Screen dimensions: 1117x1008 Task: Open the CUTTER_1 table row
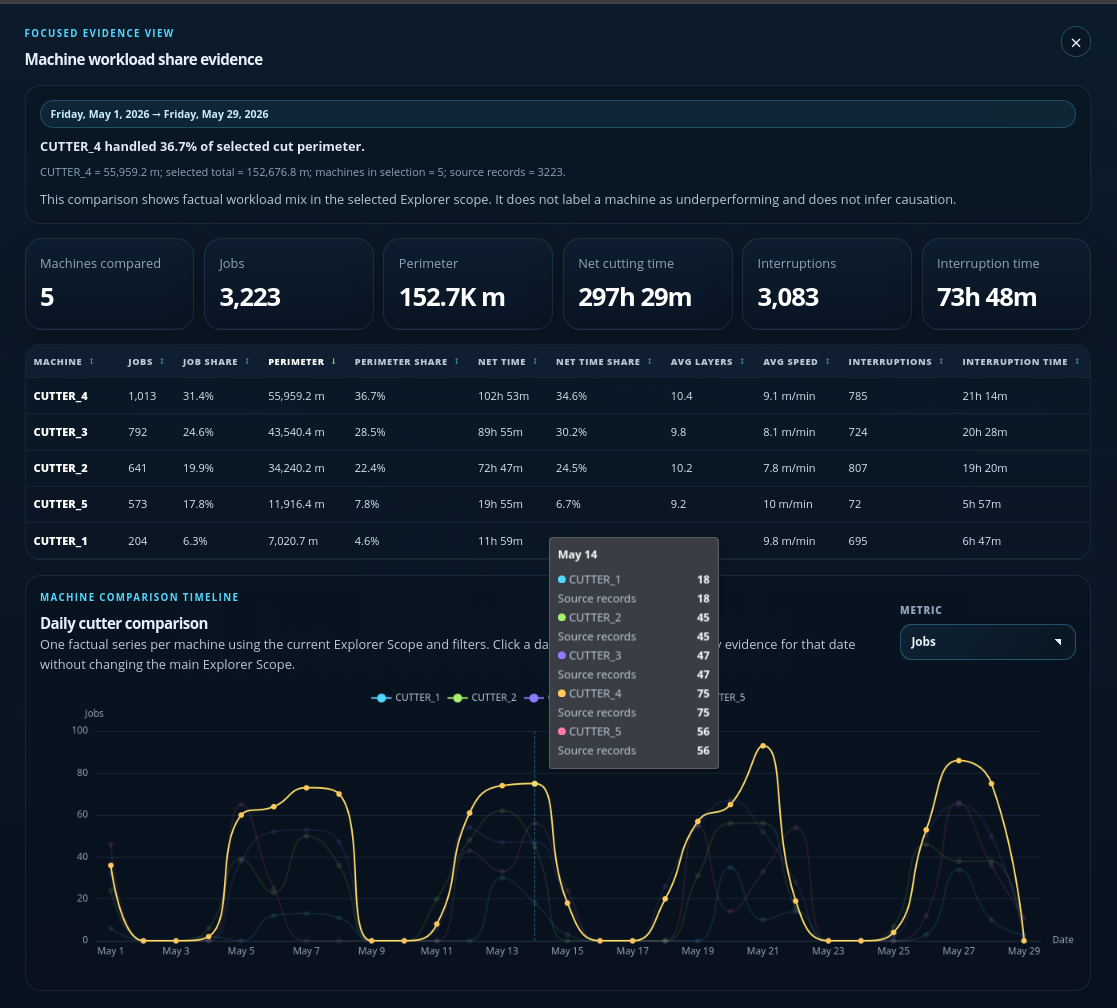click(x=557, y=541)
